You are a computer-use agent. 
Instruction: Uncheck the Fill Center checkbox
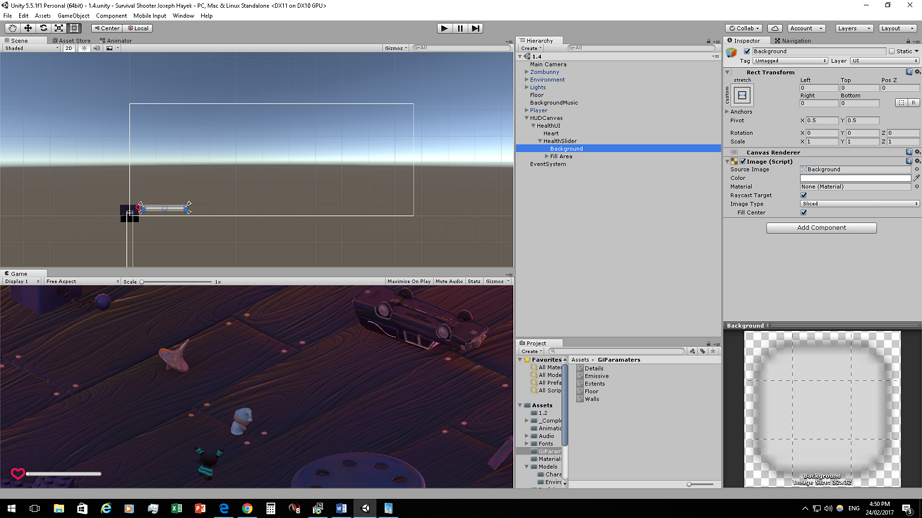coord(804,212)
